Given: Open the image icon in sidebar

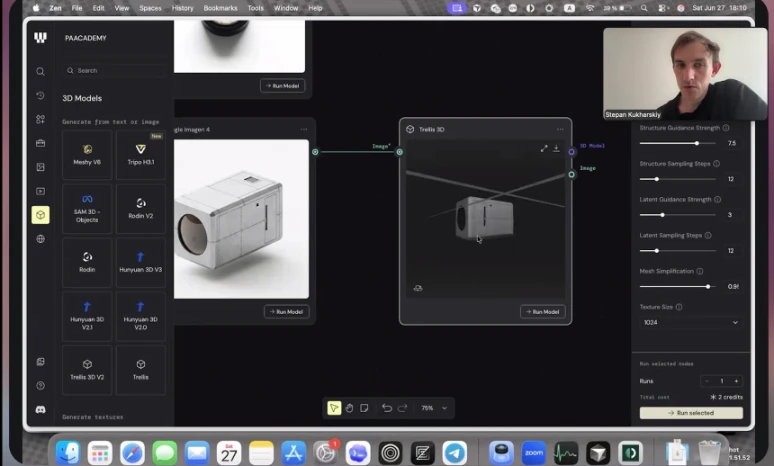Looking at the screenshot, I should point(40,167).
